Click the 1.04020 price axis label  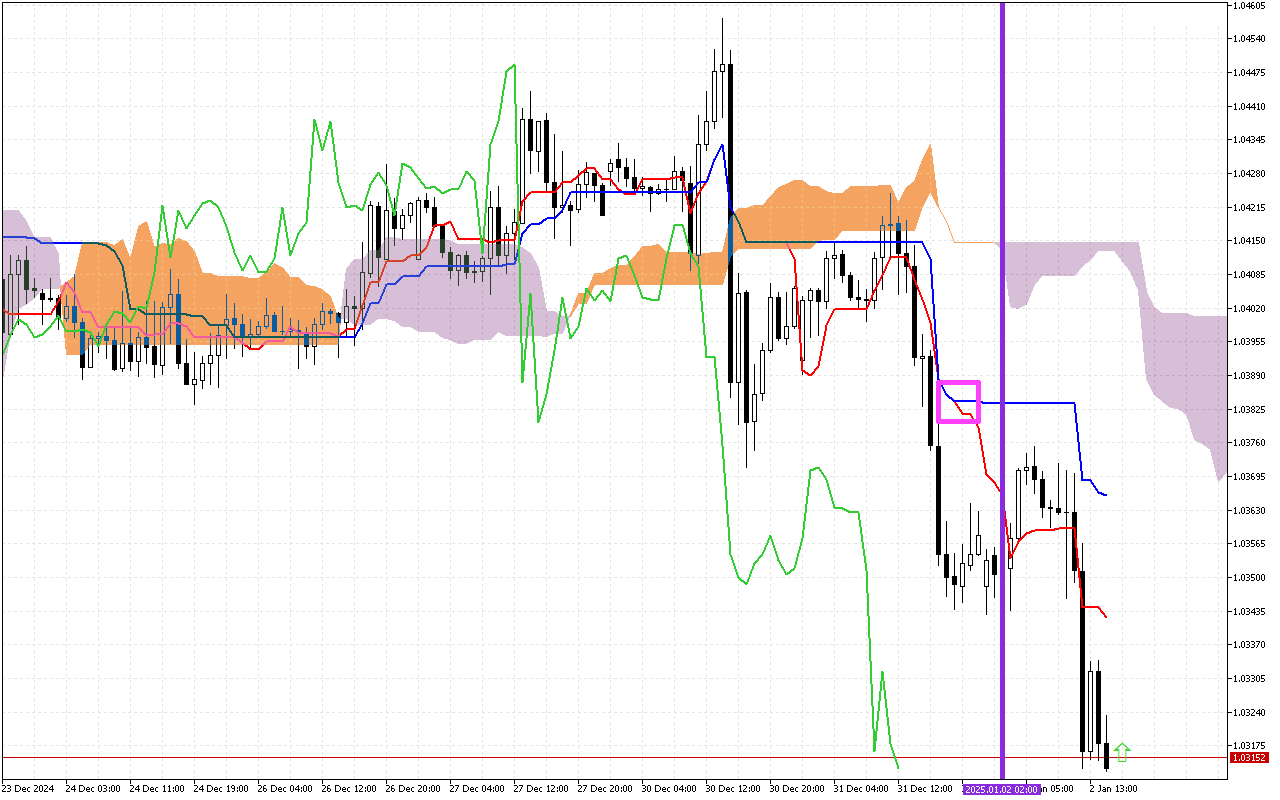click(1249, 309)
